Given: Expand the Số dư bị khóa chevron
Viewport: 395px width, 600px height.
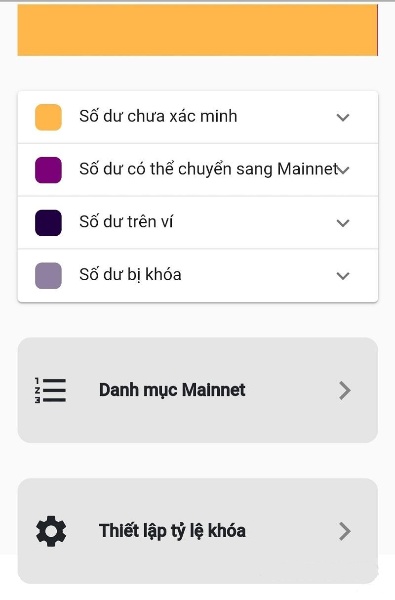Looking at the screenshot, I should pos(343,276).
